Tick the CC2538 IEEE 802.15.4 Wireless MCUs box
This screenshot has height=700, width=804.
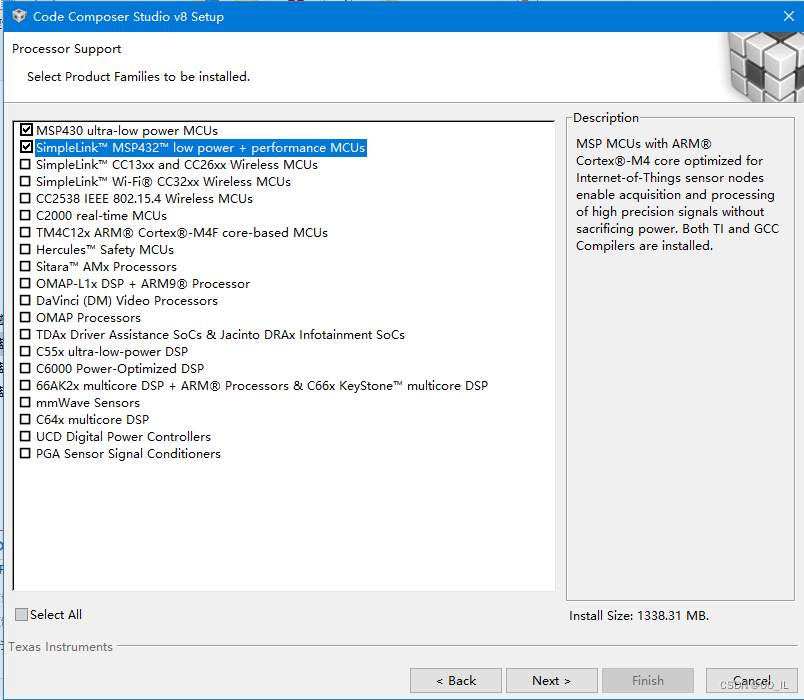tap(25, 198)
